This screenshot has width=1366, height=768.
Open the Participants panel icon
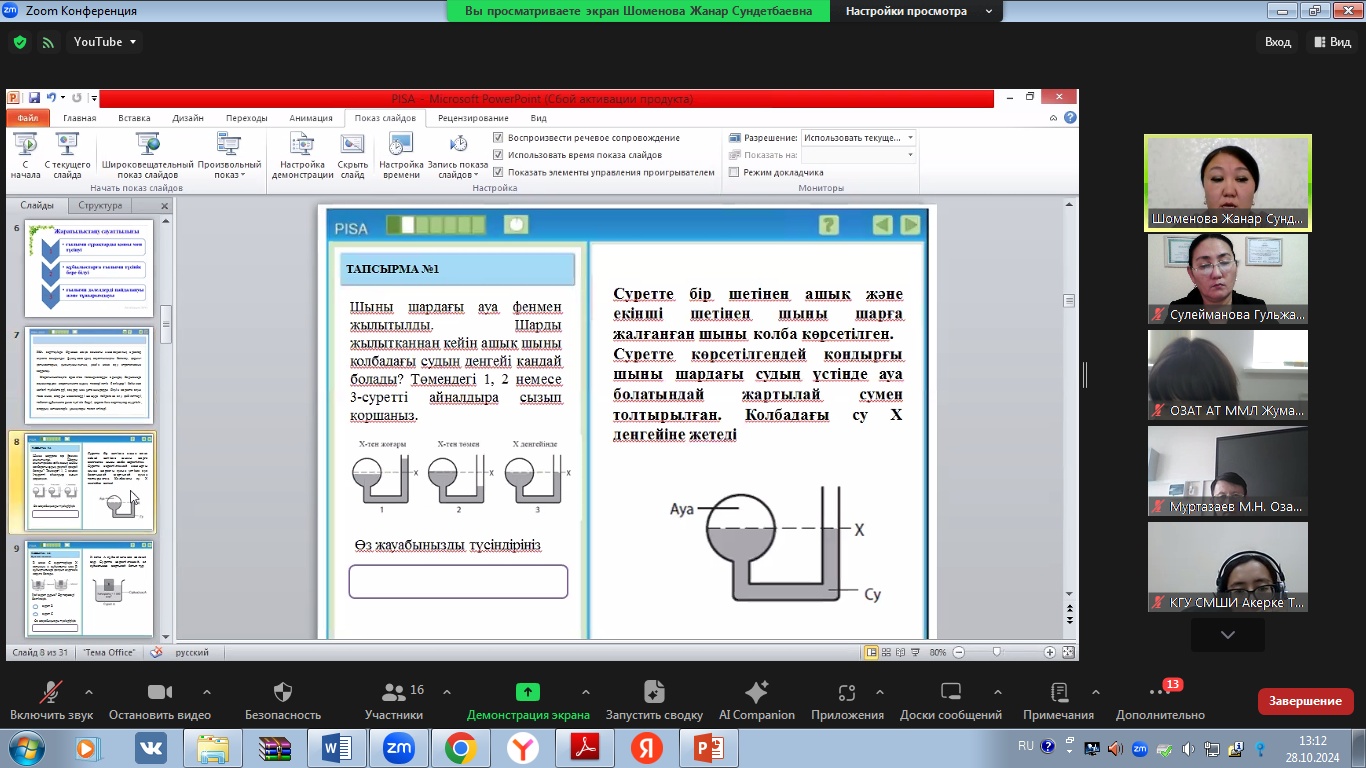click(394, 692)
